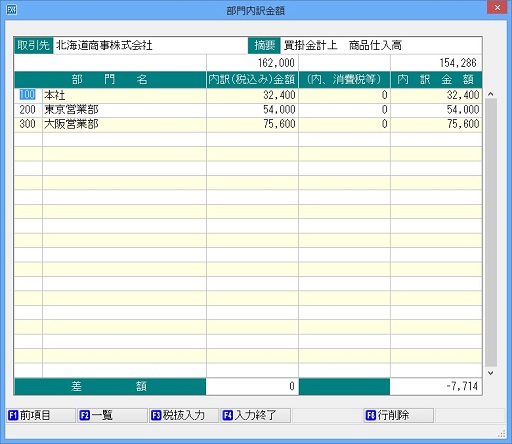
Task: Click 32,400 in 内訳金額 column
Action: (436, 95)
